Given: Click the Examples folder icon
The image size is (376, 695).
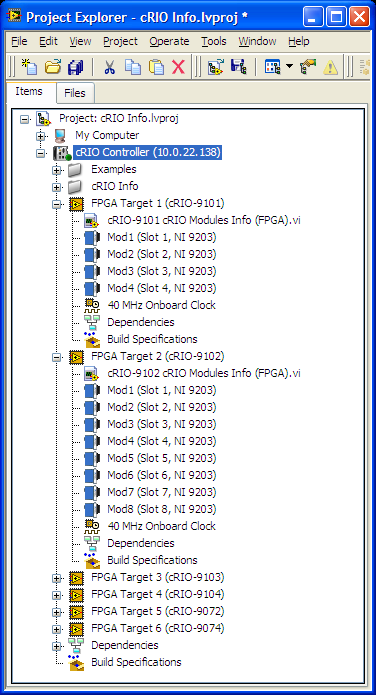Looking at the screenshot, I should (x=76, y=170).
